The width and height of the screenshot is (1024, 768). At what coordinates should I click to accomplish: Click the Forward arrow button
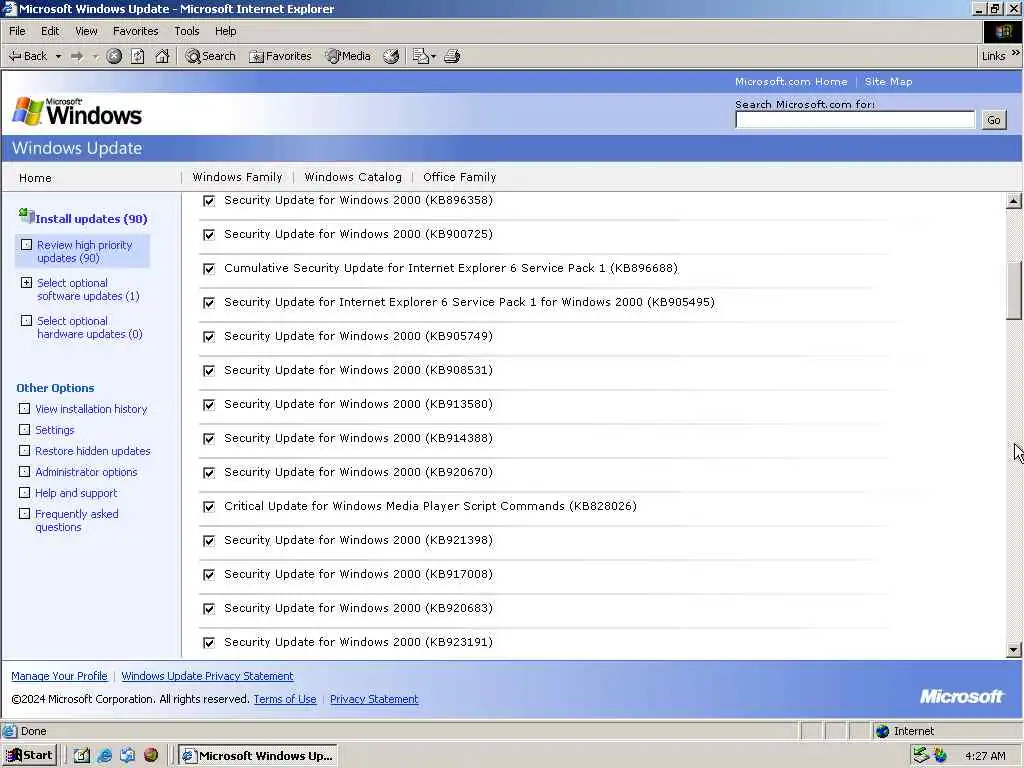tap(77, 56)
